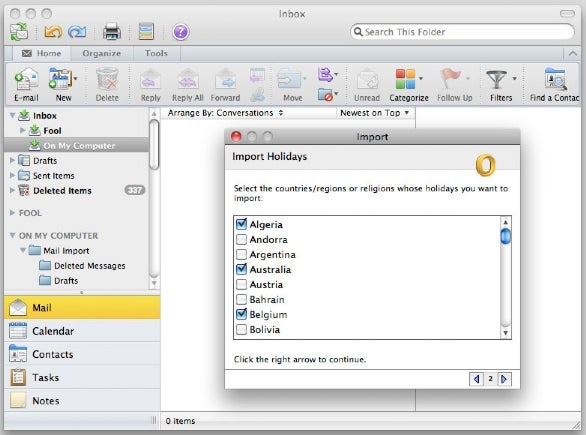Click the left arrow to go back
Viewport: 586px width, 435px height.
pyautogui.click(x=476, y=379)
